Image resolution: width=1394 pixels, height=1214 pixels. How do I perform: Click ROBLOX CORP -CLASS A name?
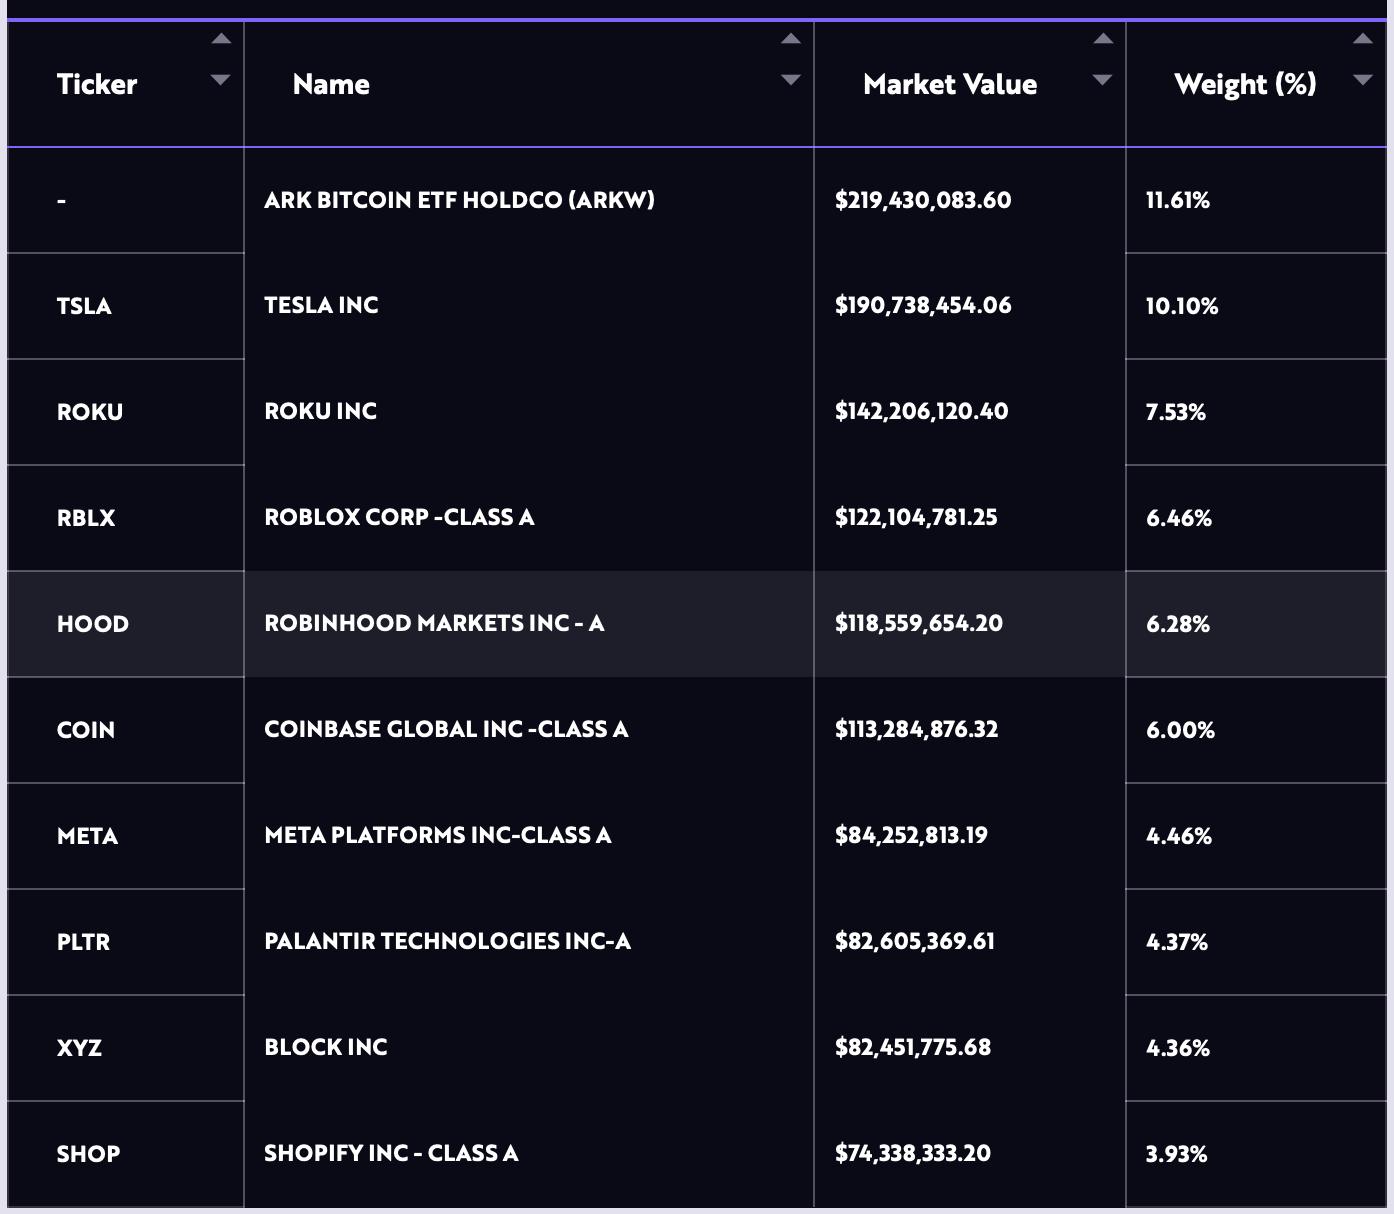pyautogui.click(x=399, y=517)
